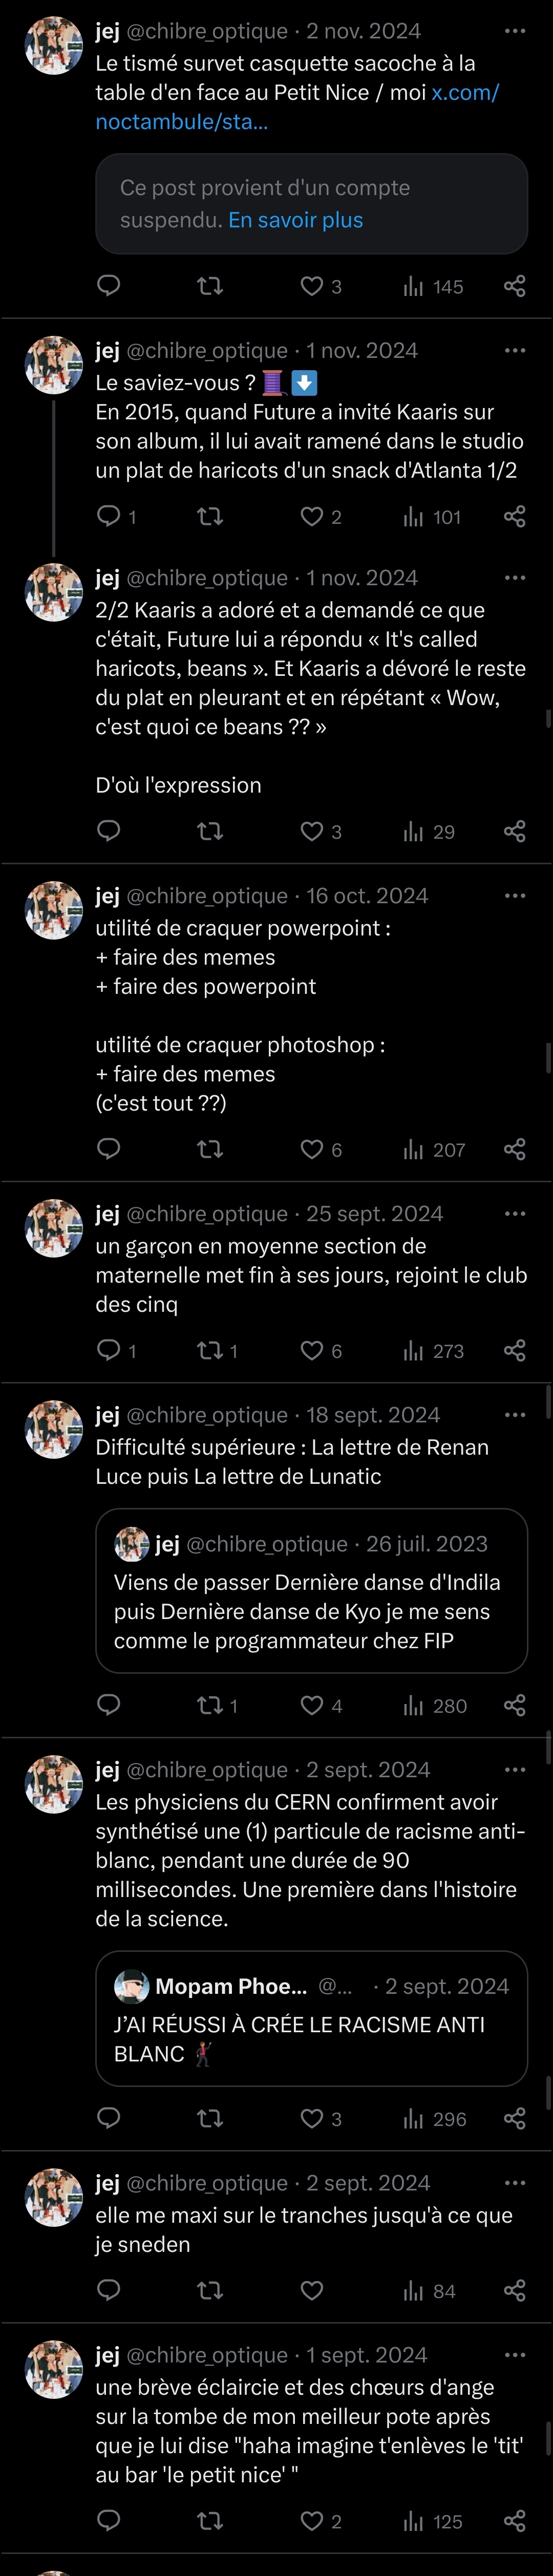Share the 'brève éclaircie' tombe tweet

coord(514,2521)
